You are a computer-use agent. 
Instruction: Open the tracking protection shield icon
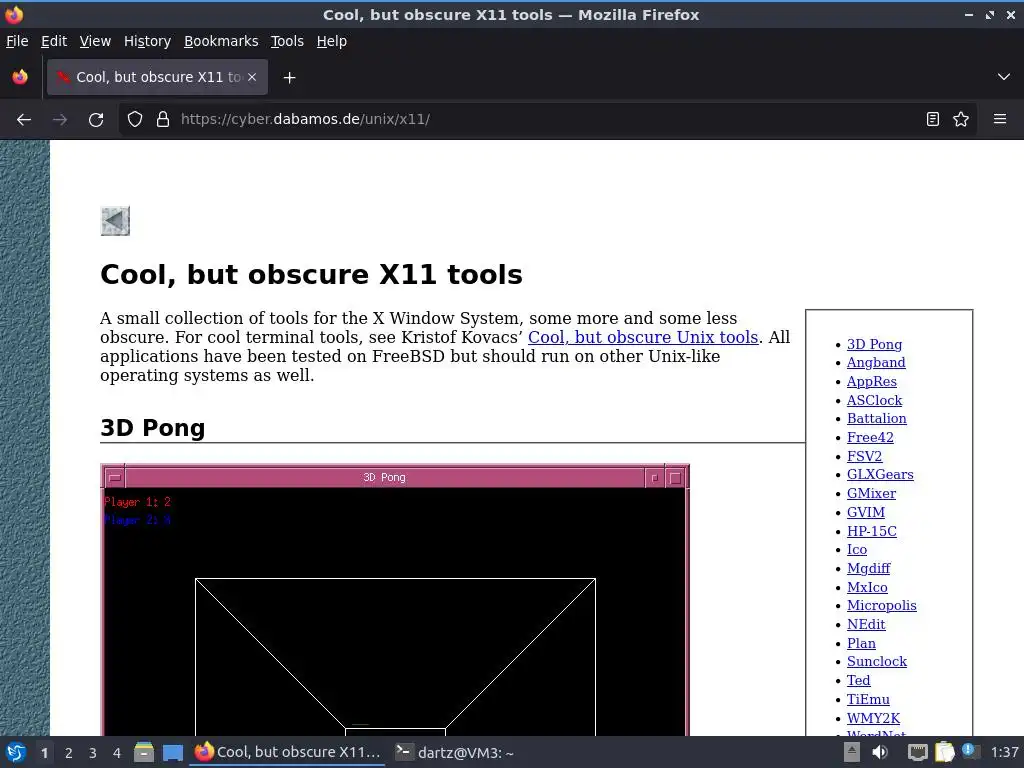pyautogui.click(x=135, y=120)
